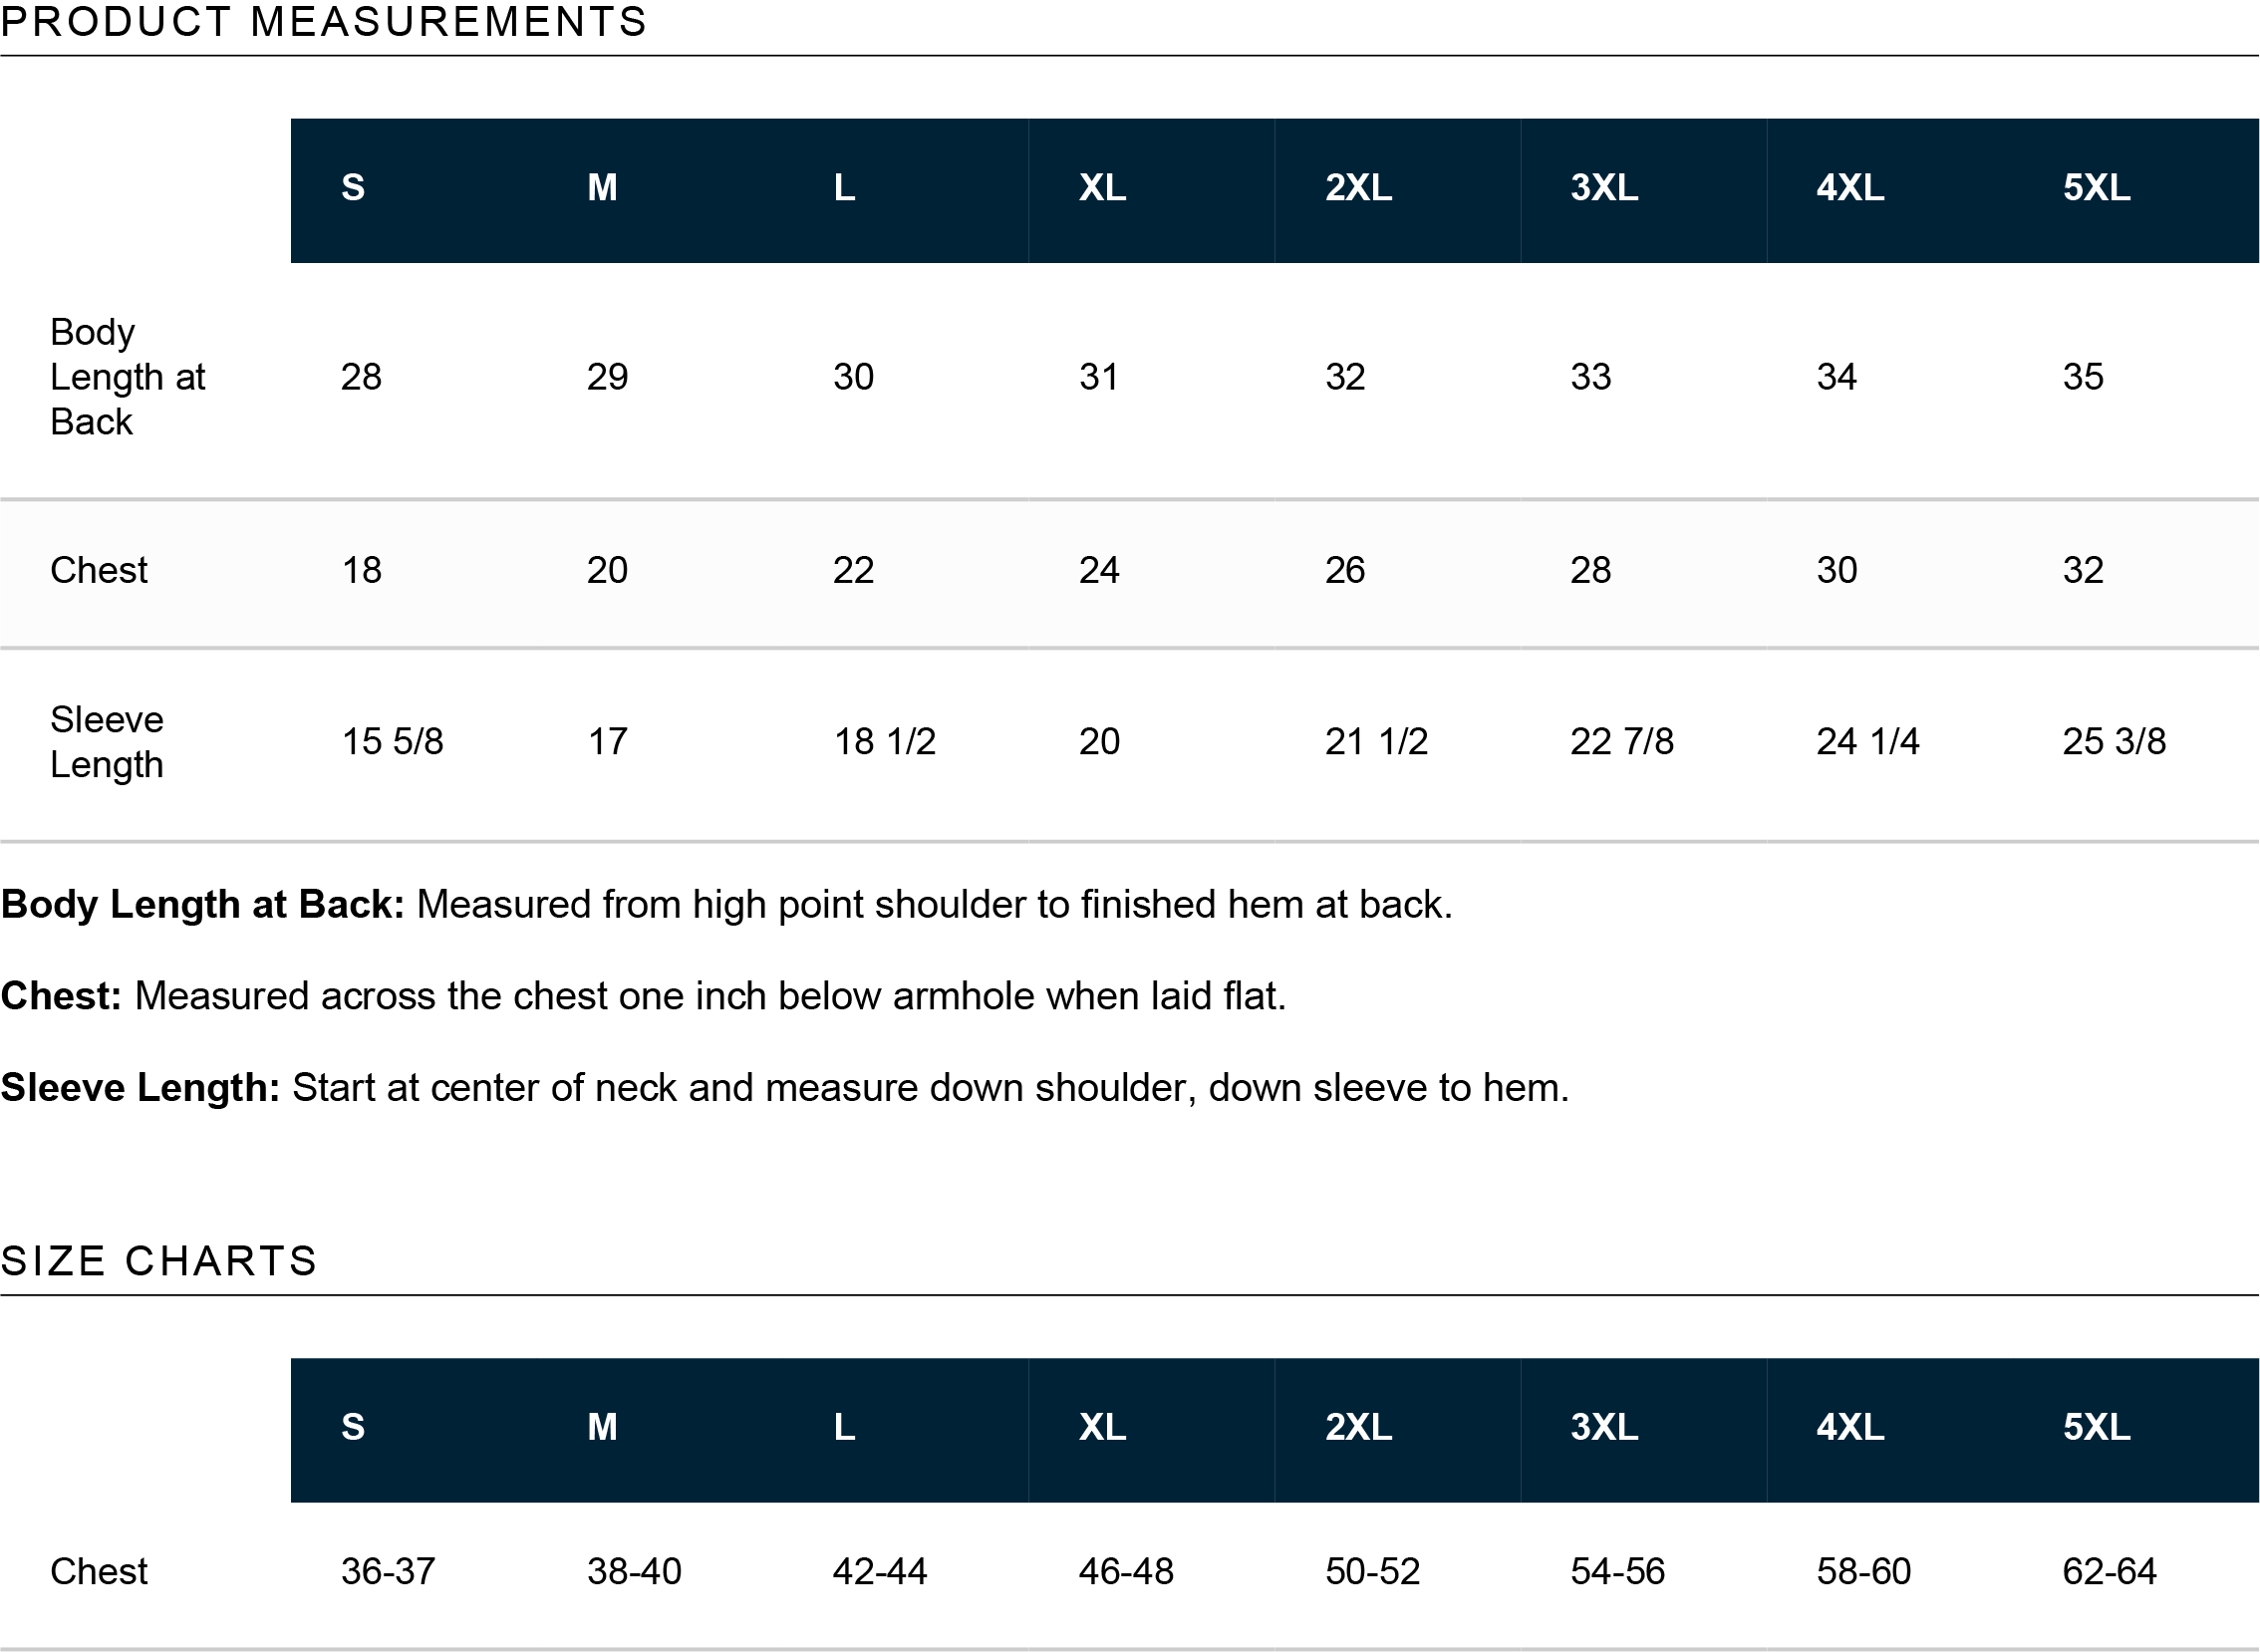
Task: Select the 3XL header in Product Measurements
Action: pos(1604,187)
